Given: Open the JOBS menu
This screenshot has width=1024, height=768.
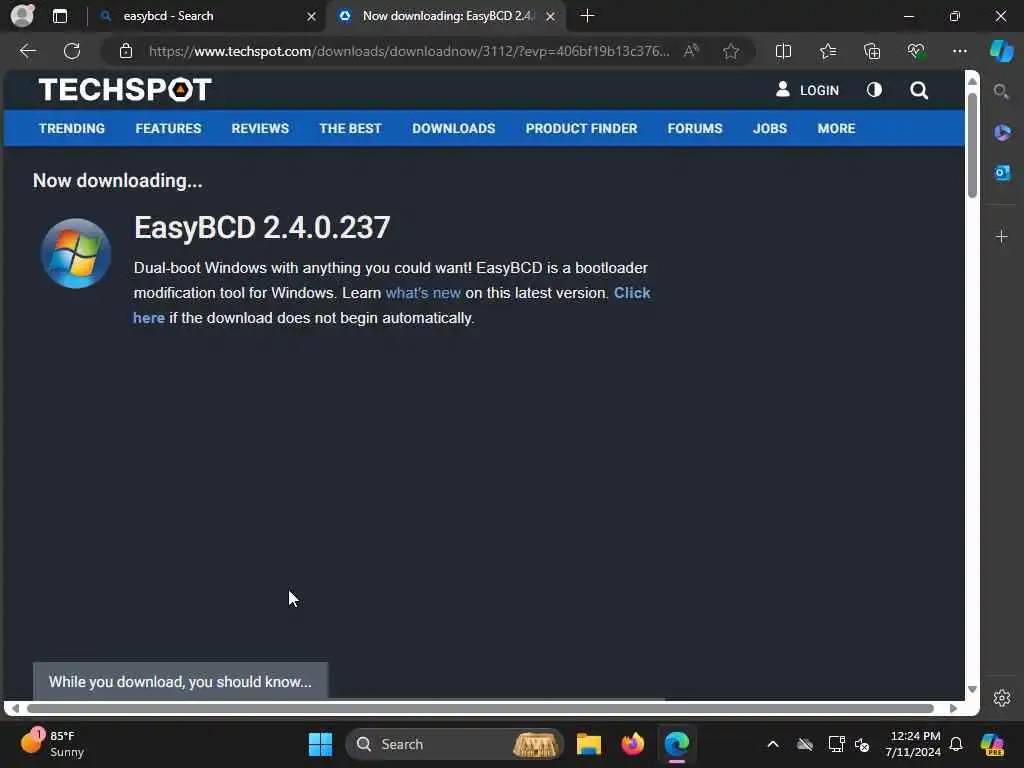Looking at the screenshot, I should pos(770,129).
